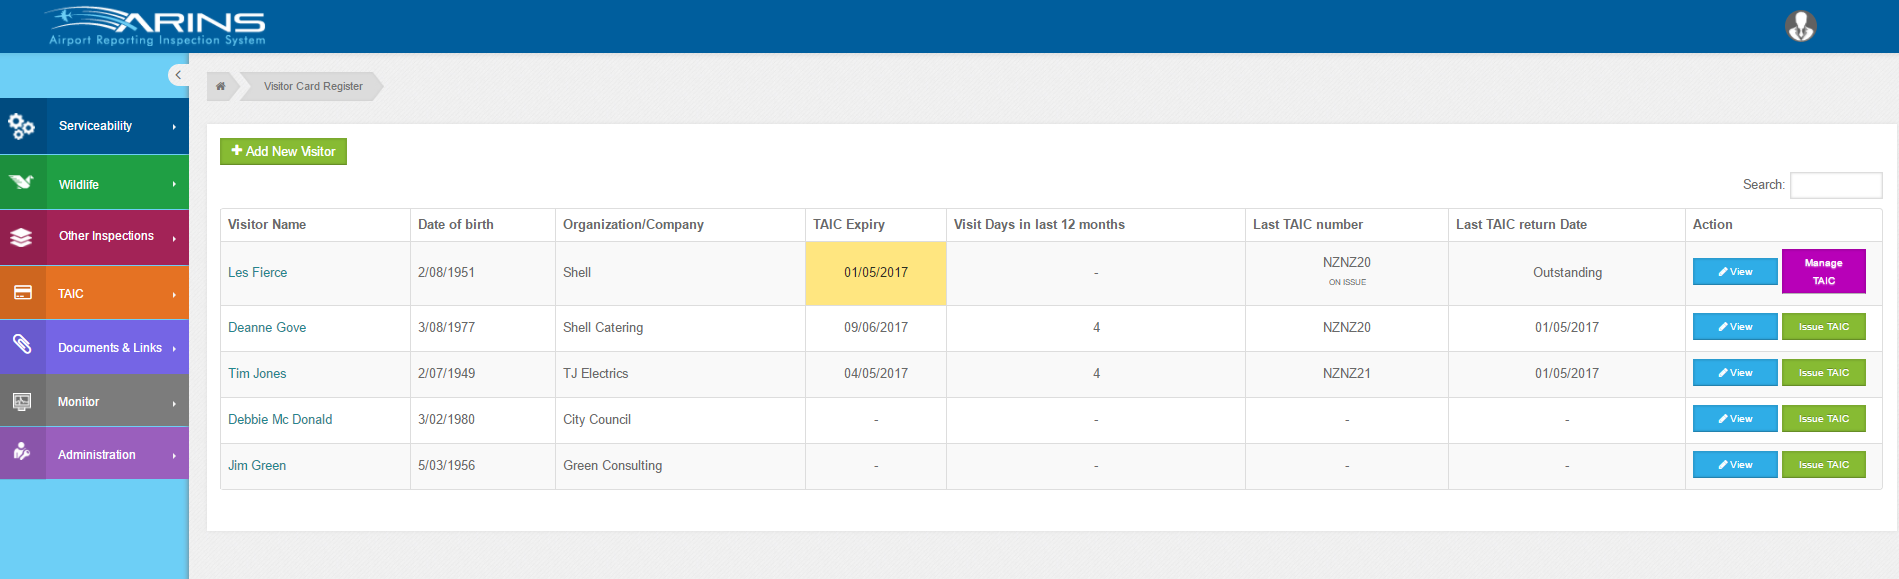
Task: Click the Add New Visitor button
Action: (x=283, y=151)
